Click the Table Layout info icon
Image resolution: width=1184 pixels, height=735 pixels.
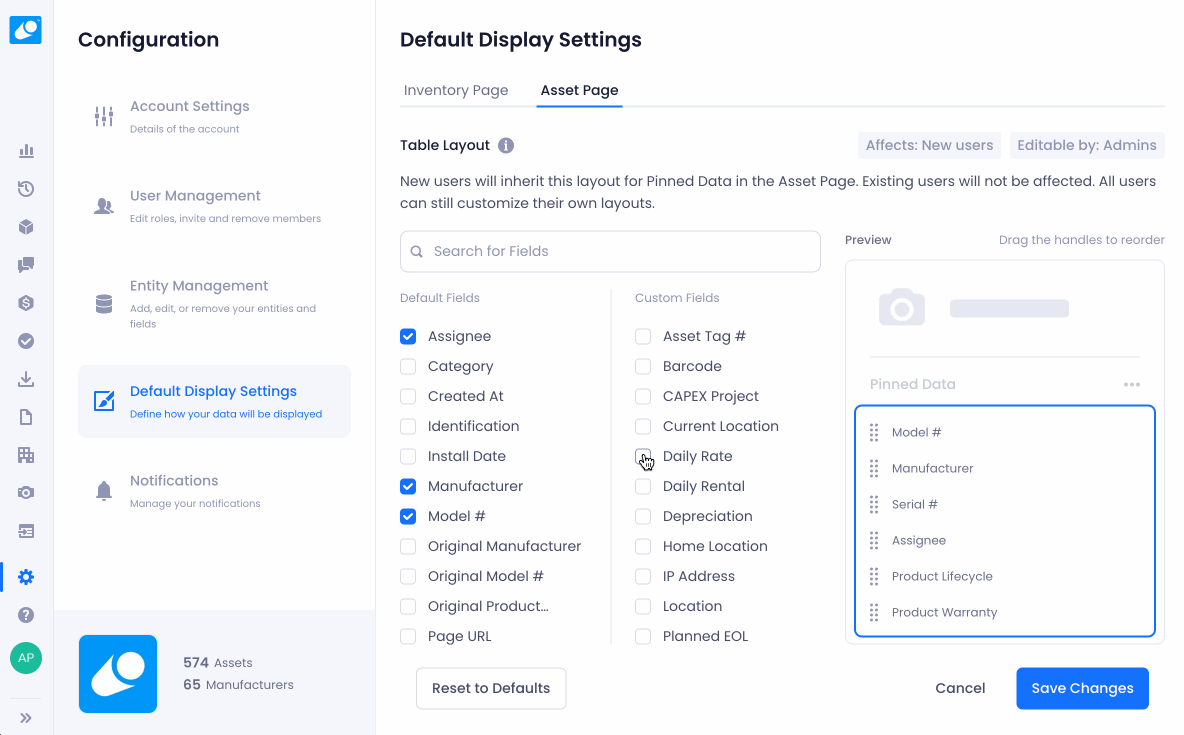click(x=506, y=145)
